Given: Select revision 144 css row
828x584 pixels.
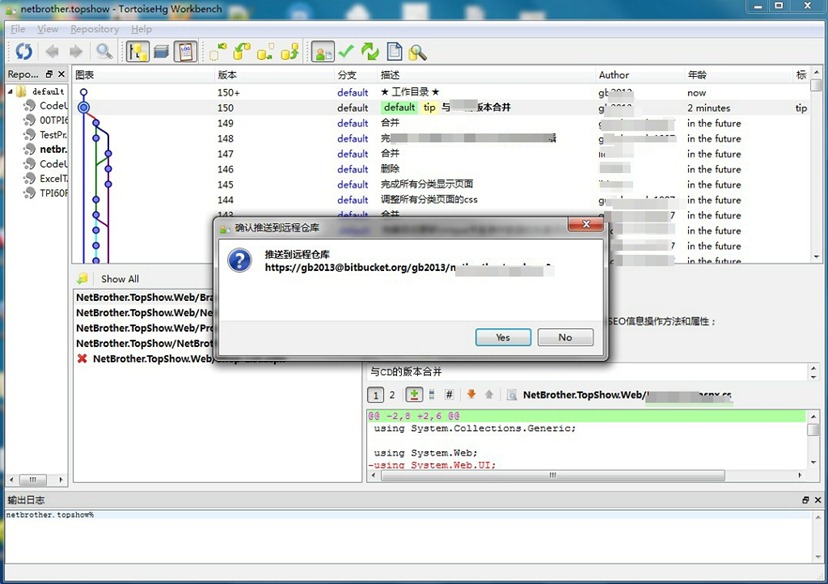Looking at the screenshot, I should coord(441,200).
